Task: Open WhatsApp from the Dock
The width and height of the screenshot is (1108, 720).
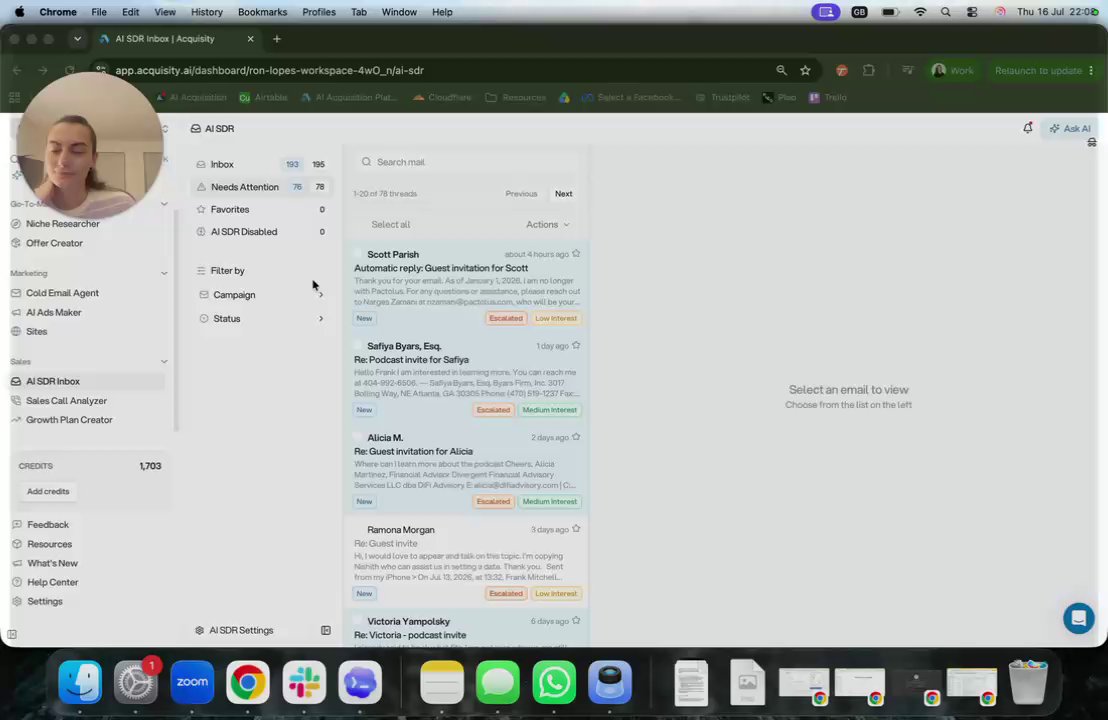Action: point(553,682)
